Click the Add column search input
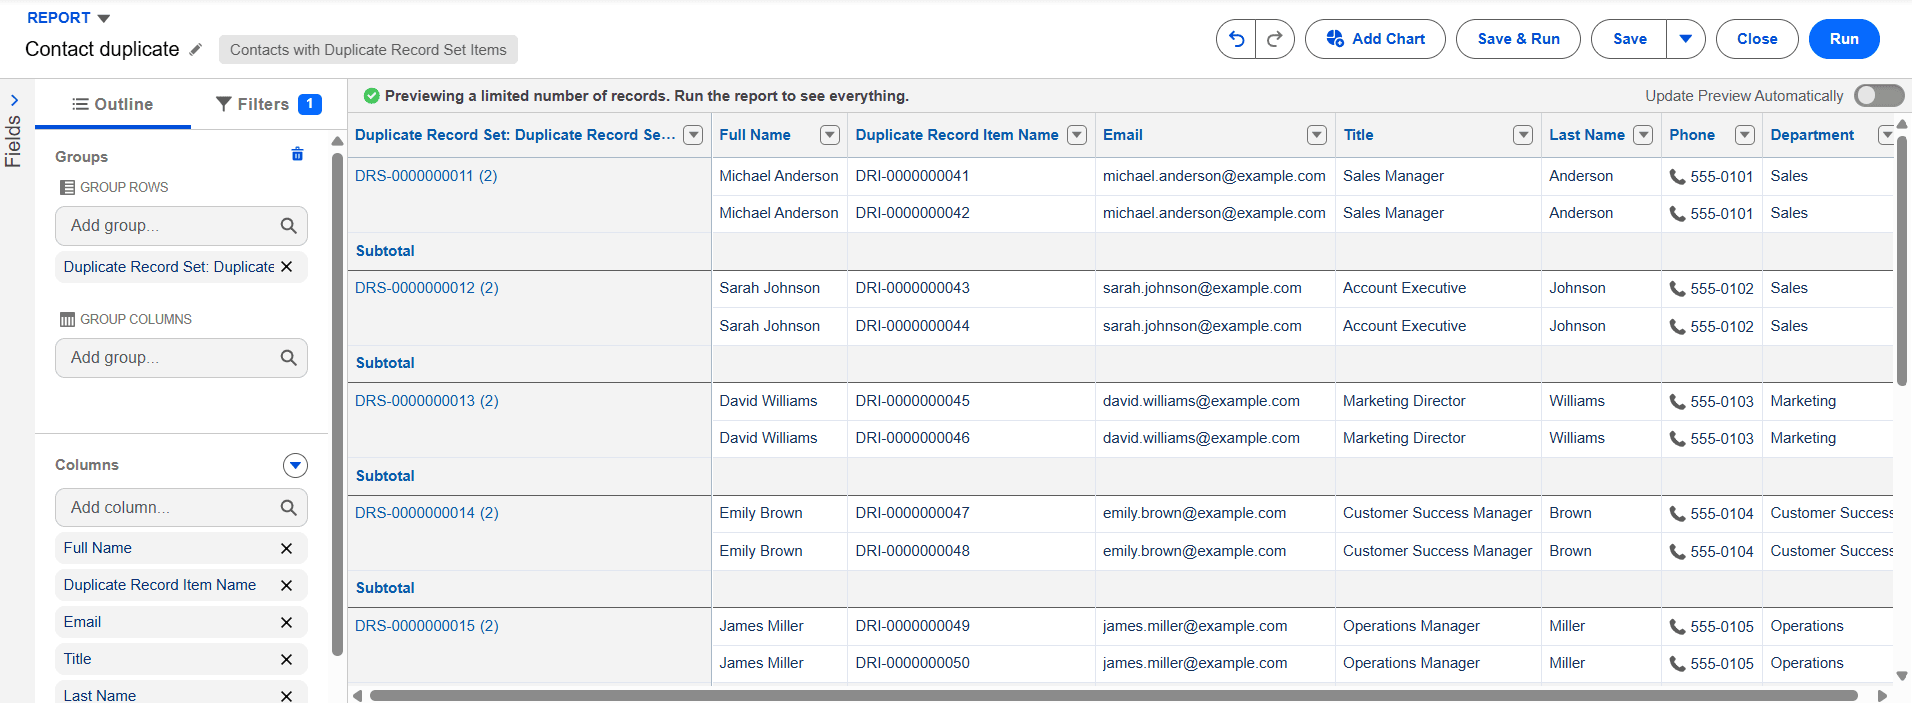Viewport: 1912px width, 703px height. (181, 508)
